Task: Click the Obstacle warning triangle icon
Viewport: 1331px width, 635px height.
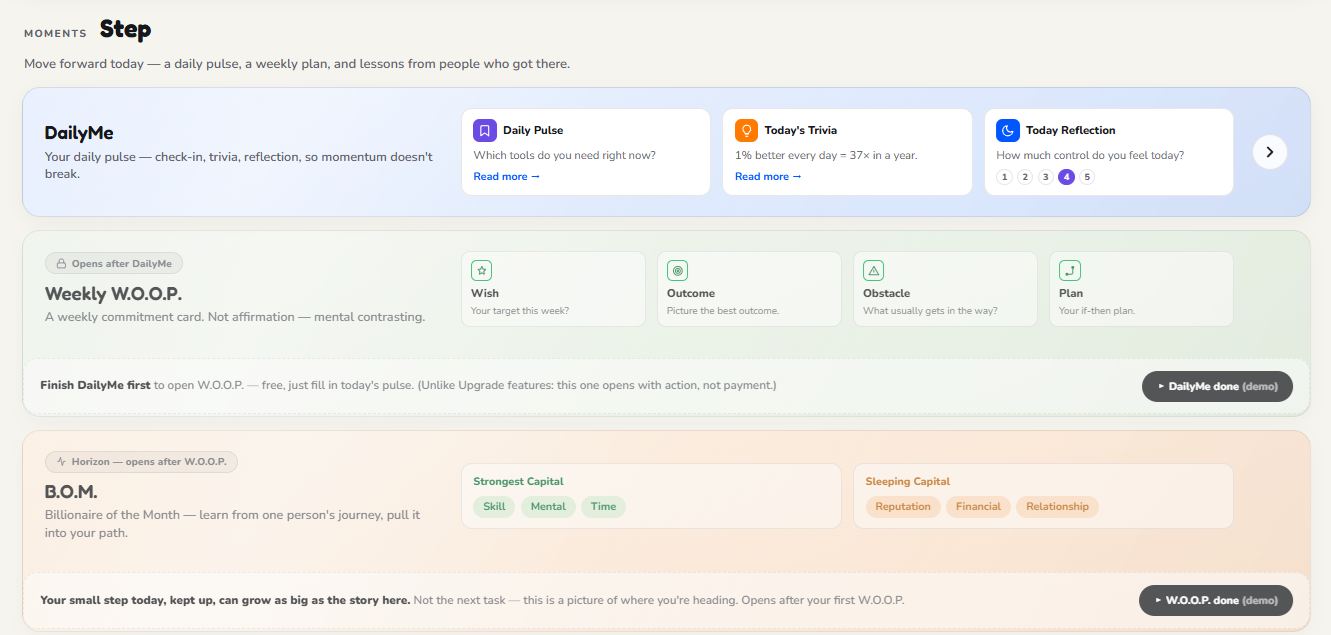Action: coord(873,270)
